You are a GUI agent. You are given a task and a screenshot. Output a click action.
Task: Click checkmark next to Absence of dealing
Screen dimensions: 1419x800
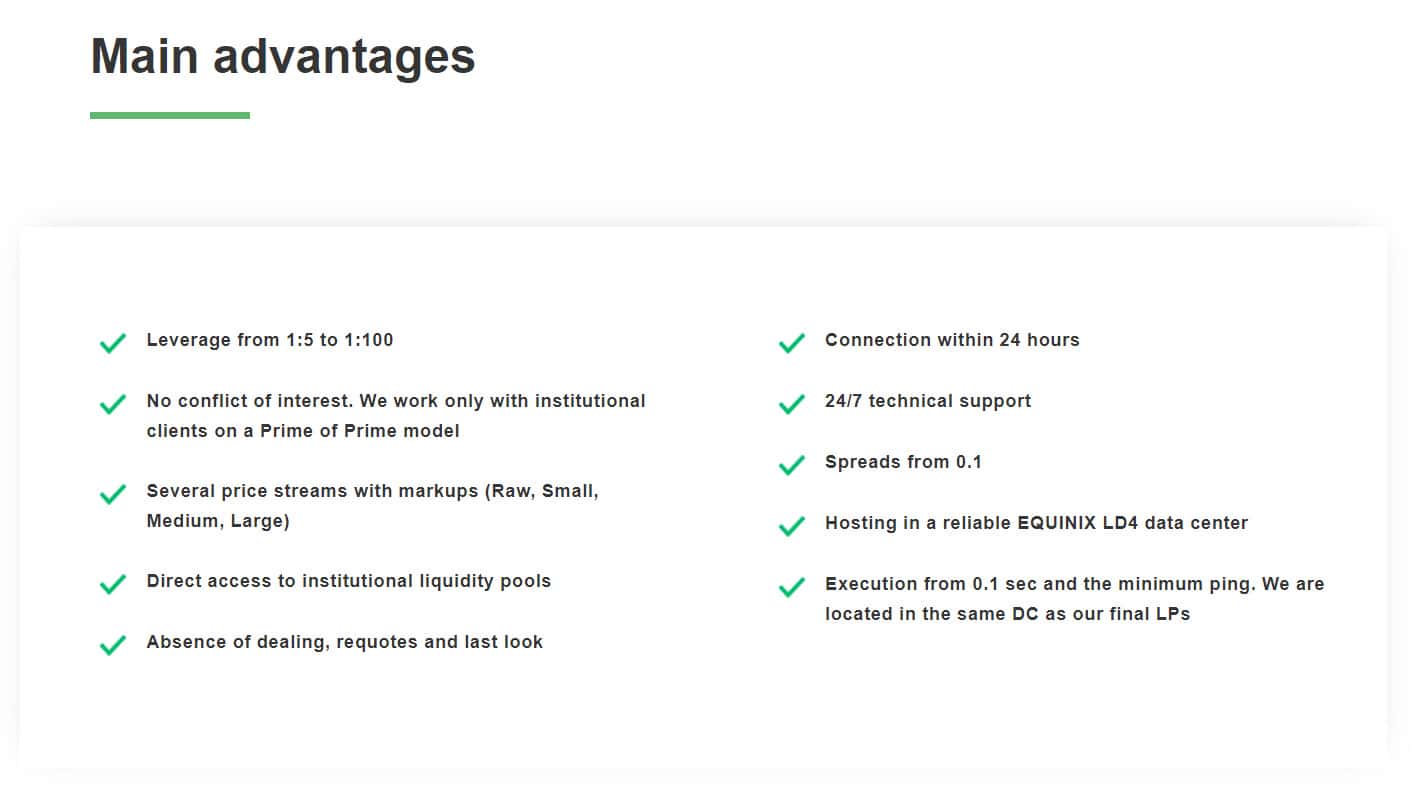[113, 645]
